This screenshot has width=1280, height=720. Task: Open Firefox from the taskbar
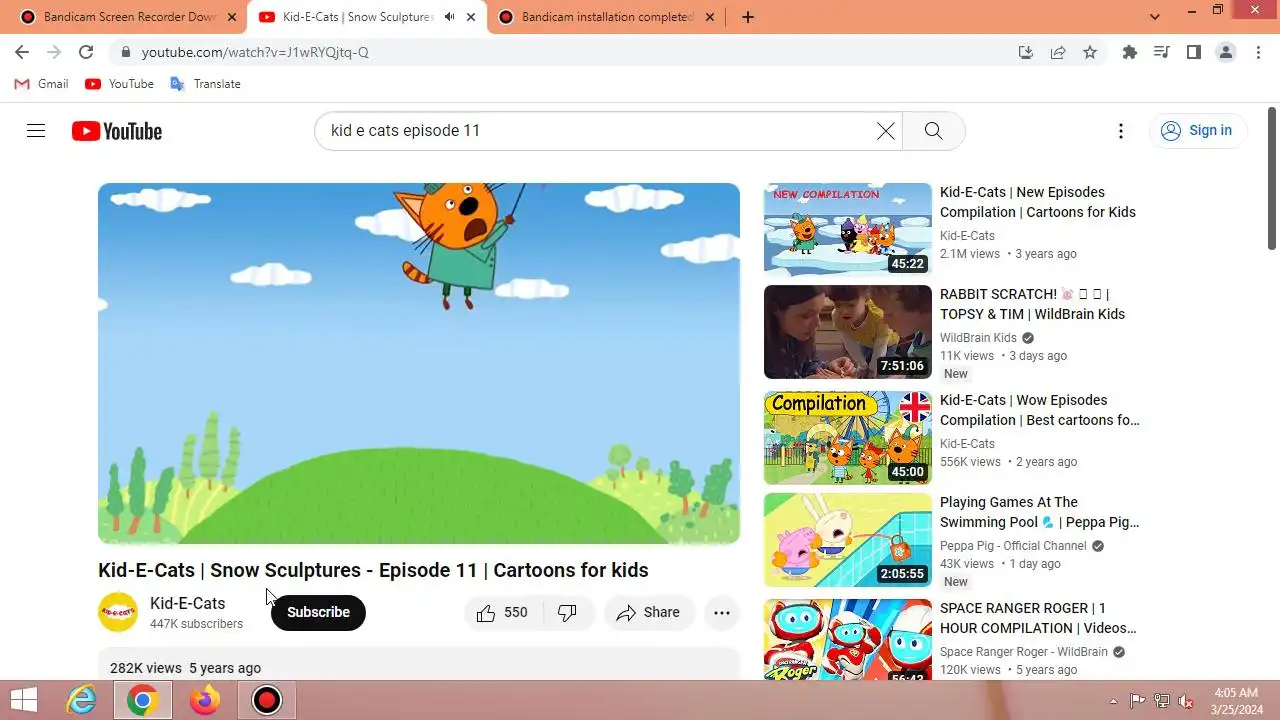(205, 700)
